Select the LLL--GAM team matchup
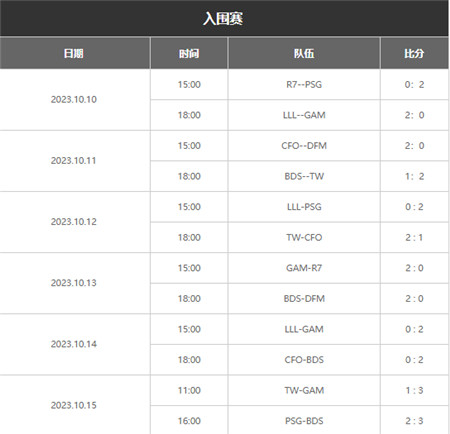Screen dimensions: 450x434 coord(304,115)
